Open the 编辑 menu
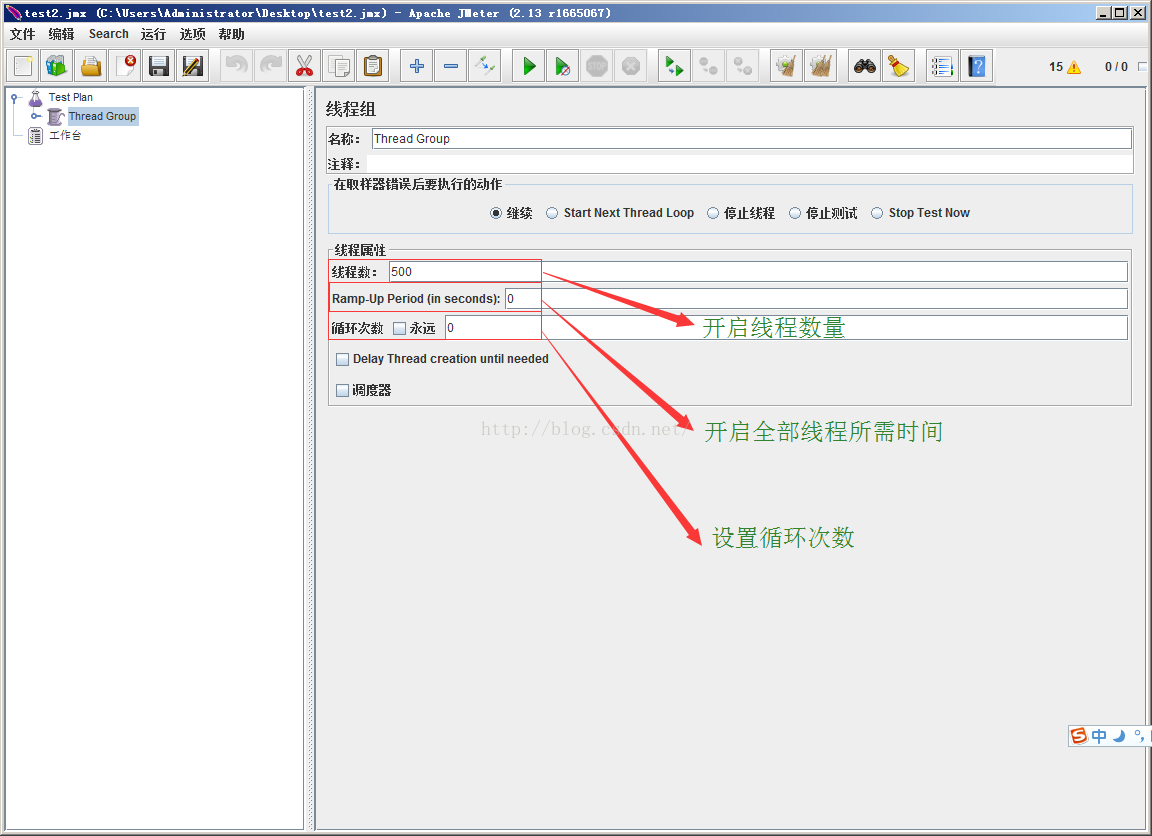The height and width of the screenshot is (836, 1152). point(61,34)
